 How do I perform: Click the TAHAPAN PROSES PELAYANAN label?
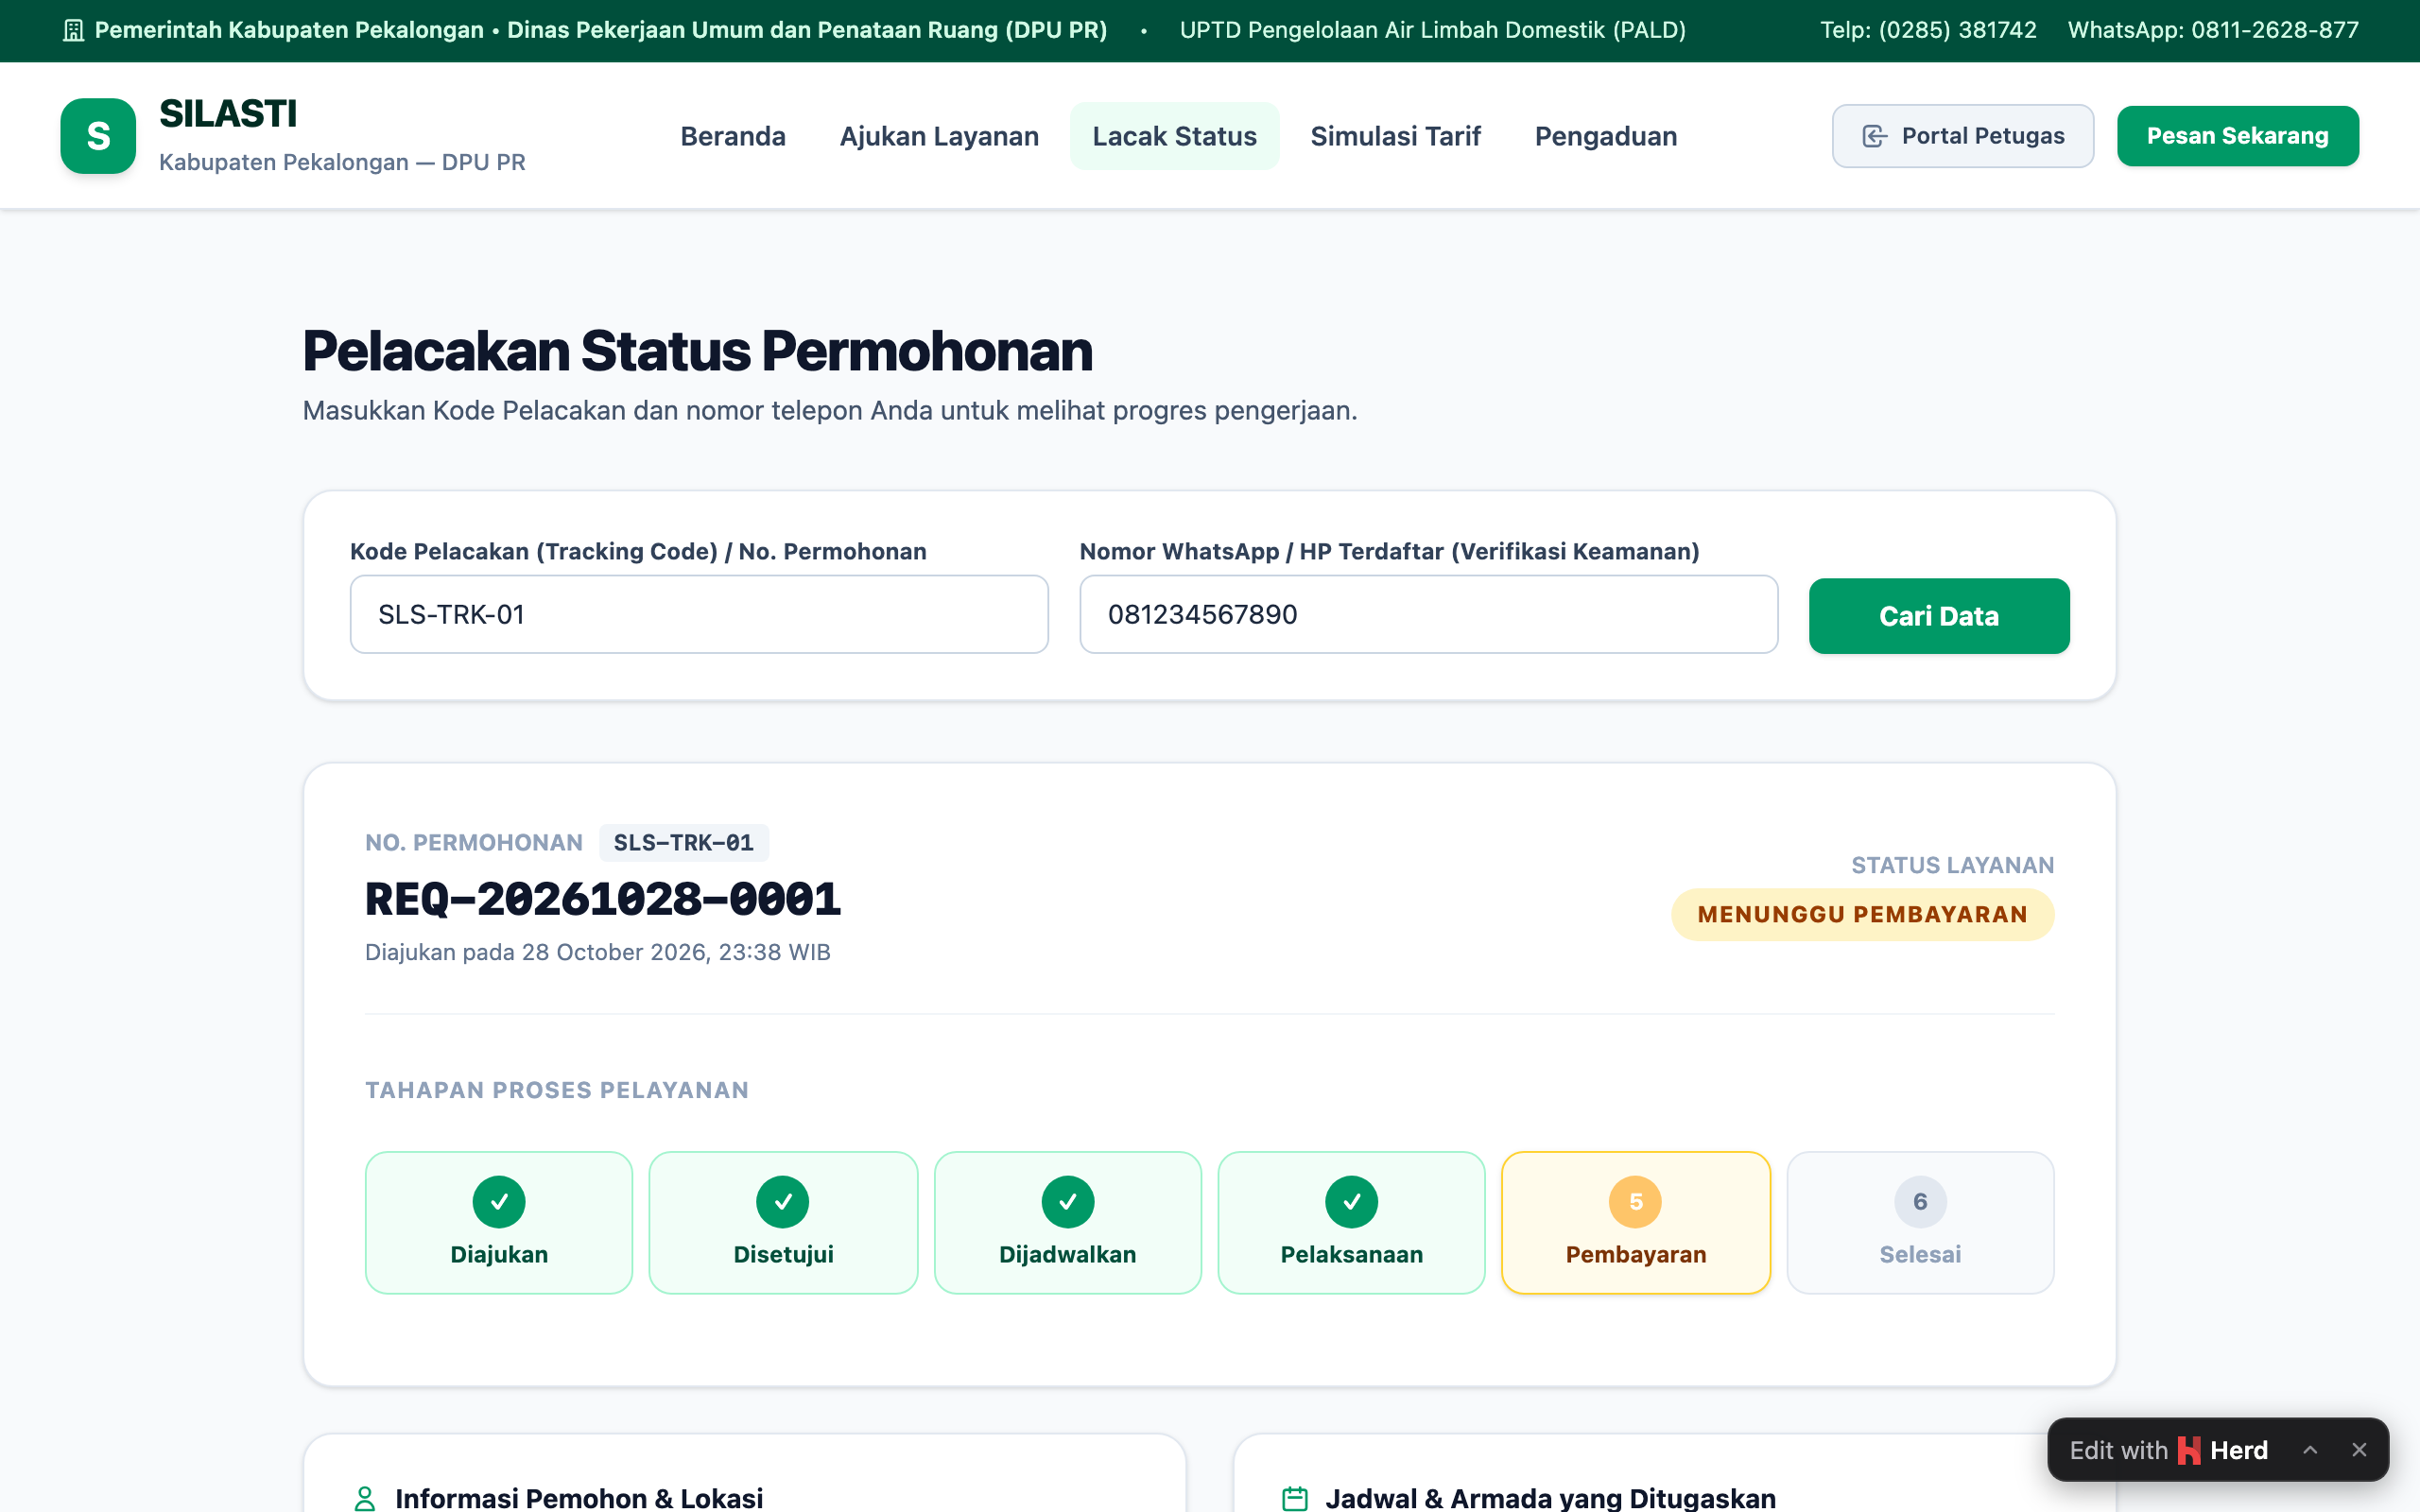pos(556,1090)
